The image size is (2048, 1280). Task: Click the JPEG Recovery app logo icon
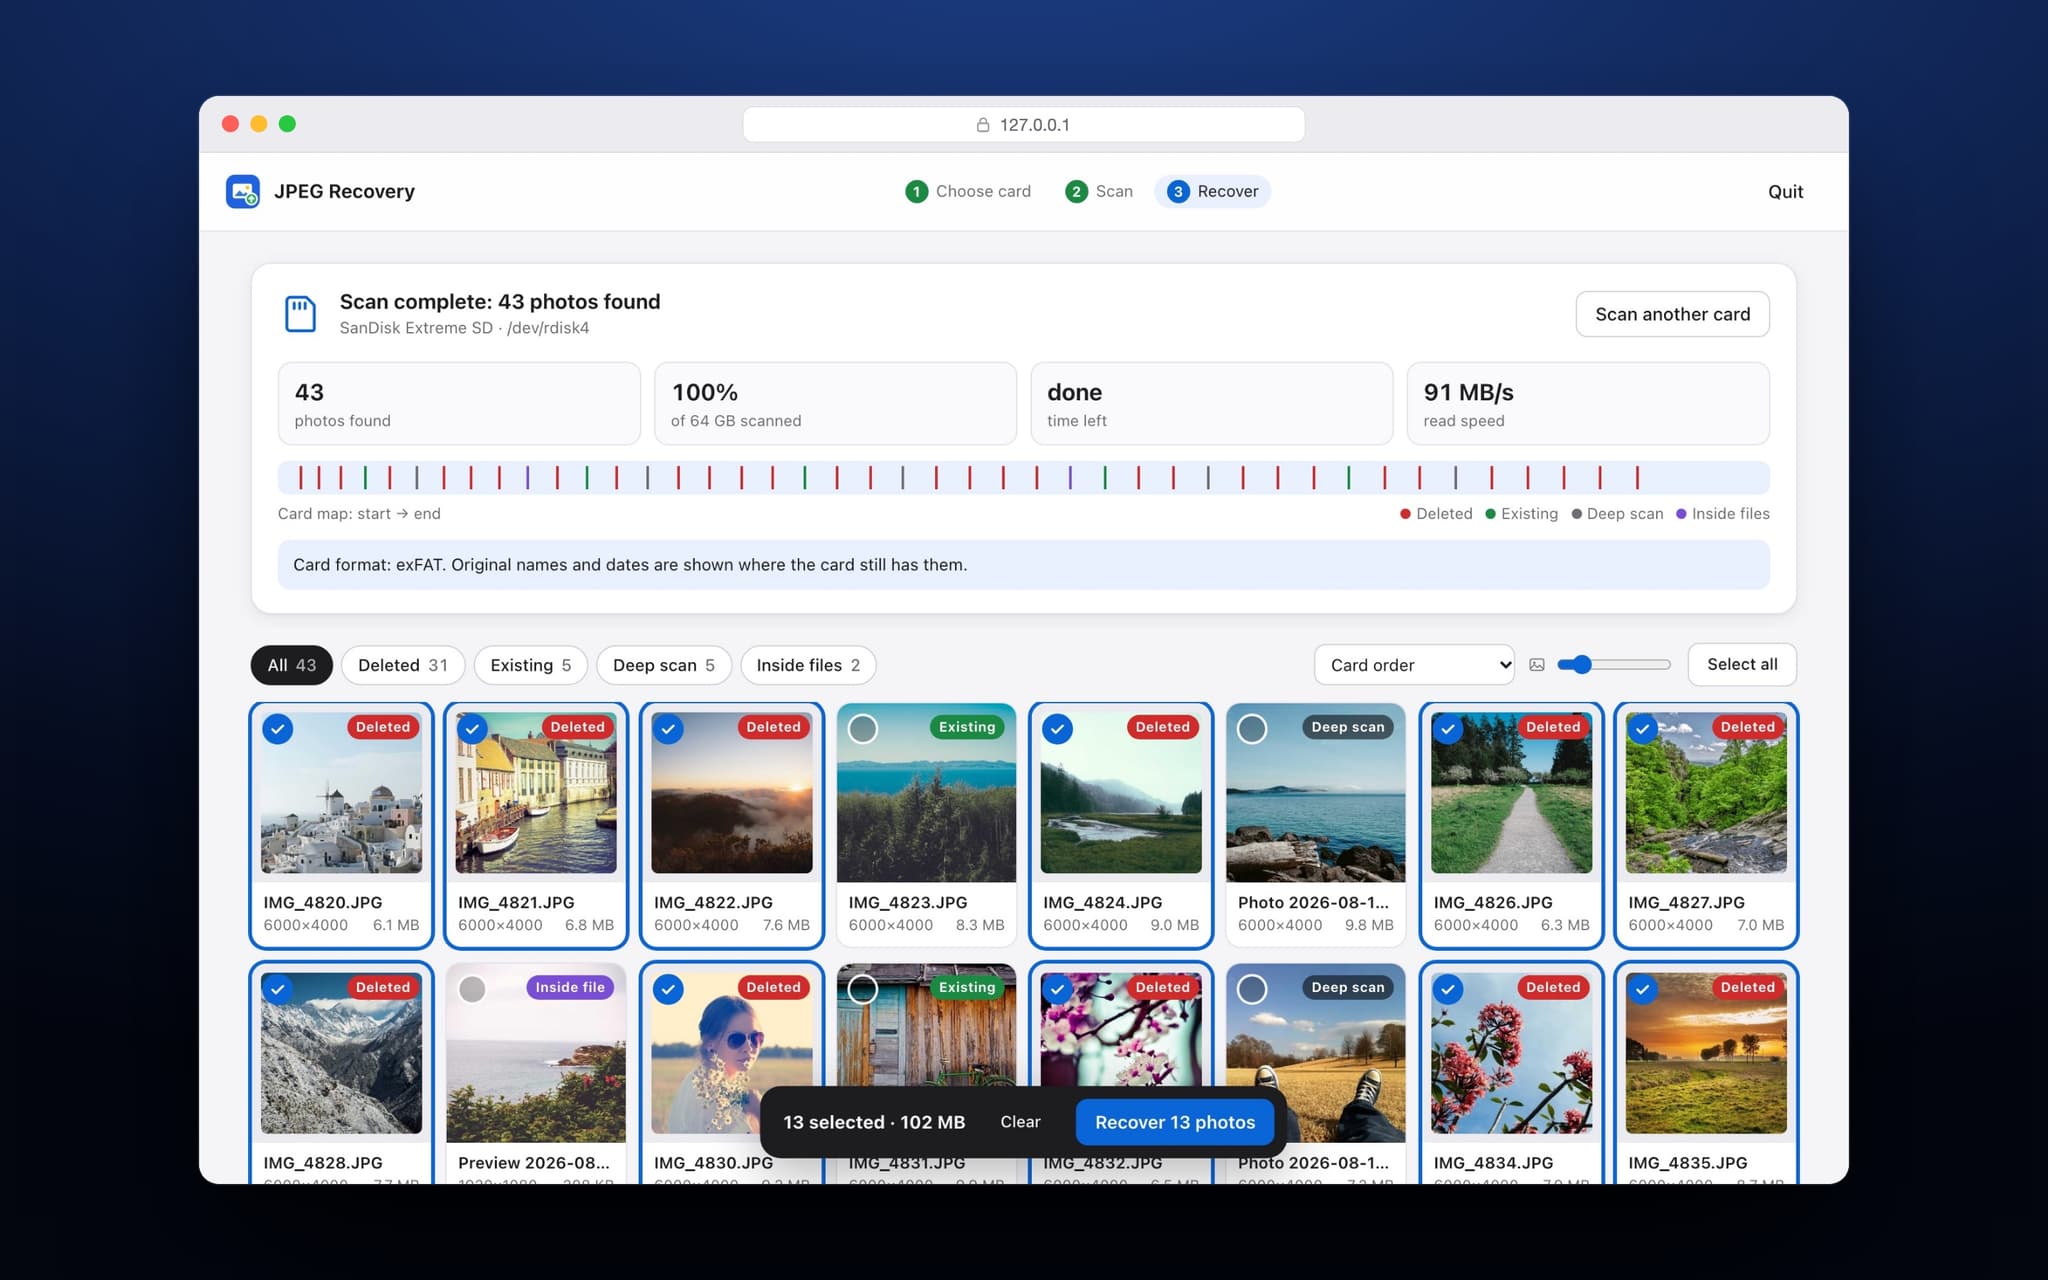pyautogui.click(x=243, y=191)
